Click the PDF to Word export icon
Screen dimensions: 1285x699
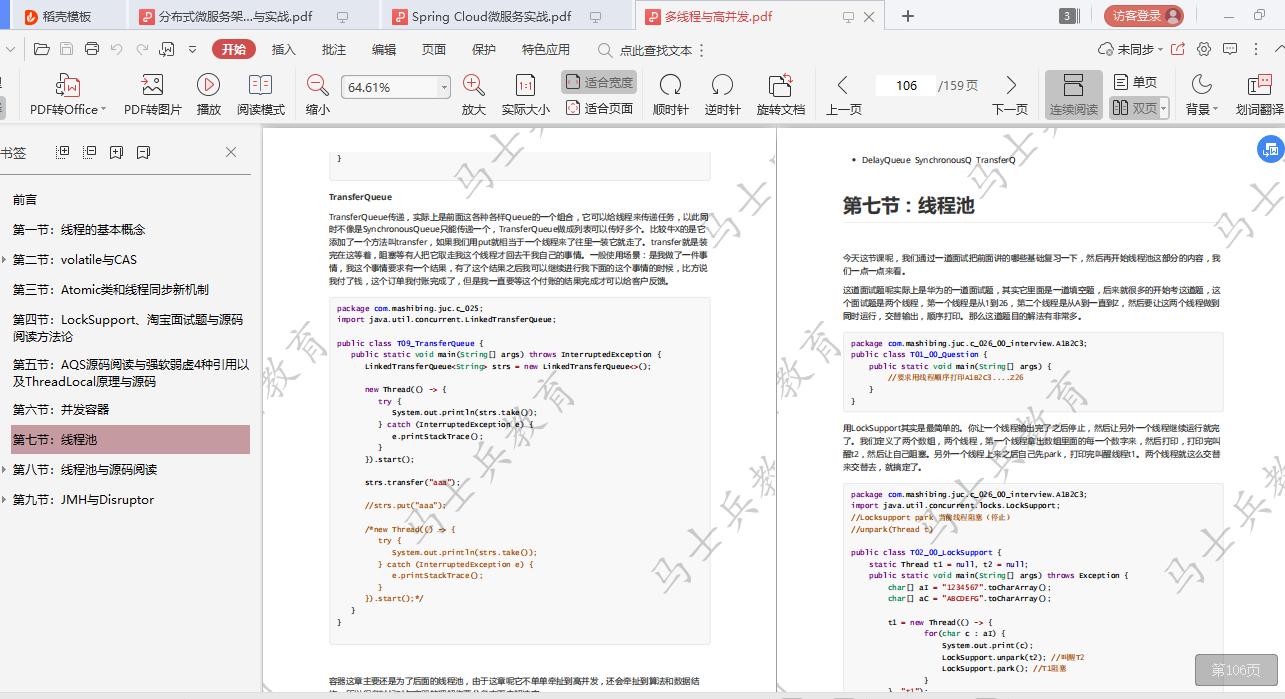(x=167, y=49)
